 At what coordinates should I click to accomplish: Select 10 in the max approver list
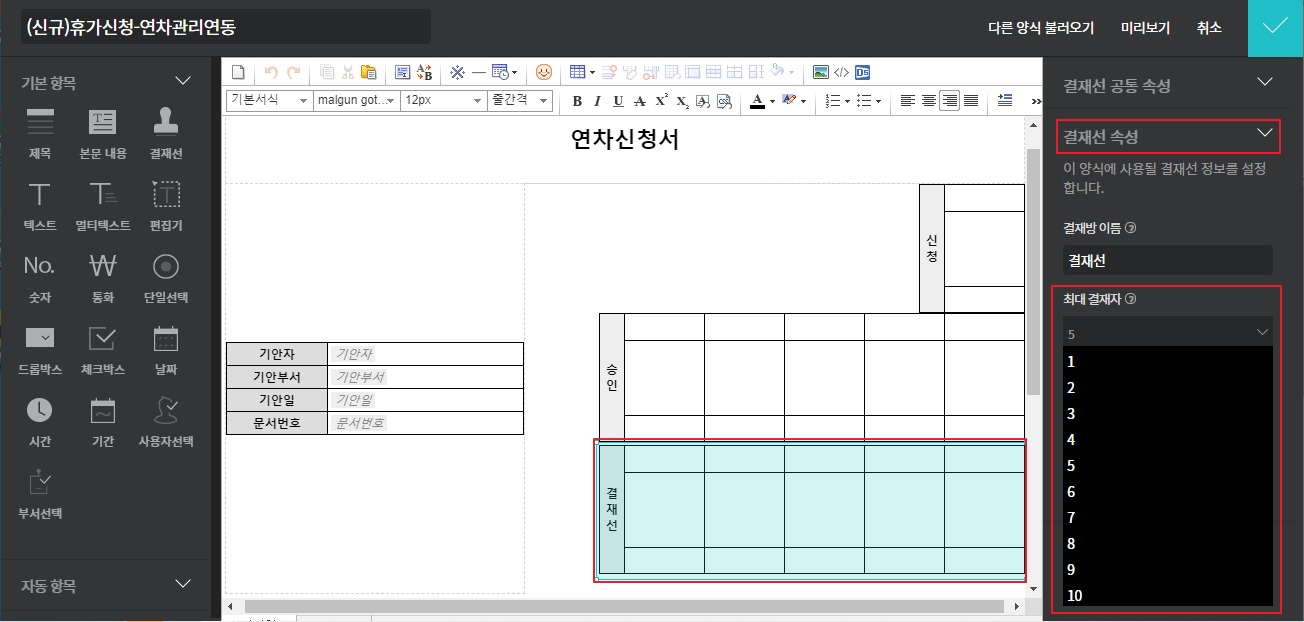1075,596
